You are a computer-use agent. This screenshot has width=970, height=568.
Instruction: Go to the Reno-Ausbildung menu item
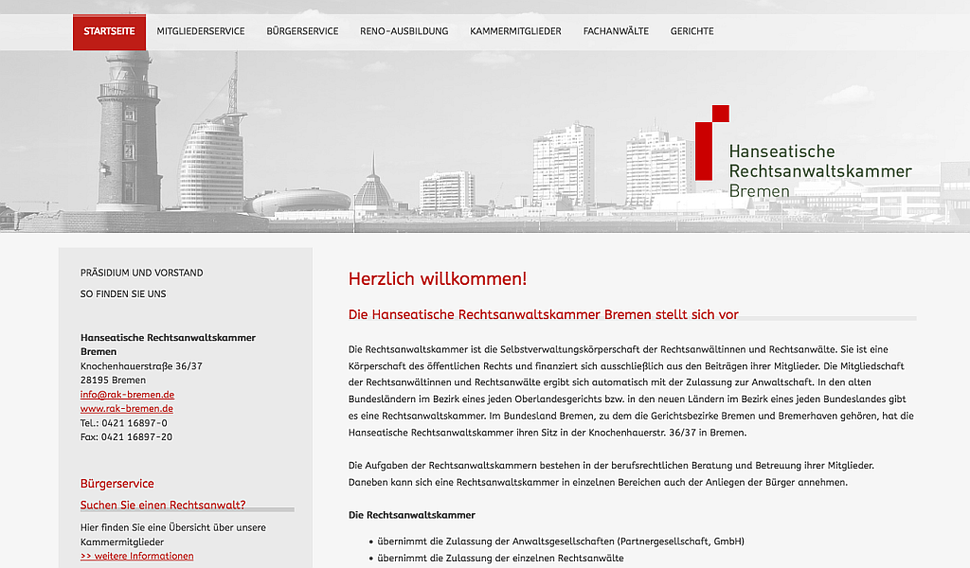coord(404,31)
